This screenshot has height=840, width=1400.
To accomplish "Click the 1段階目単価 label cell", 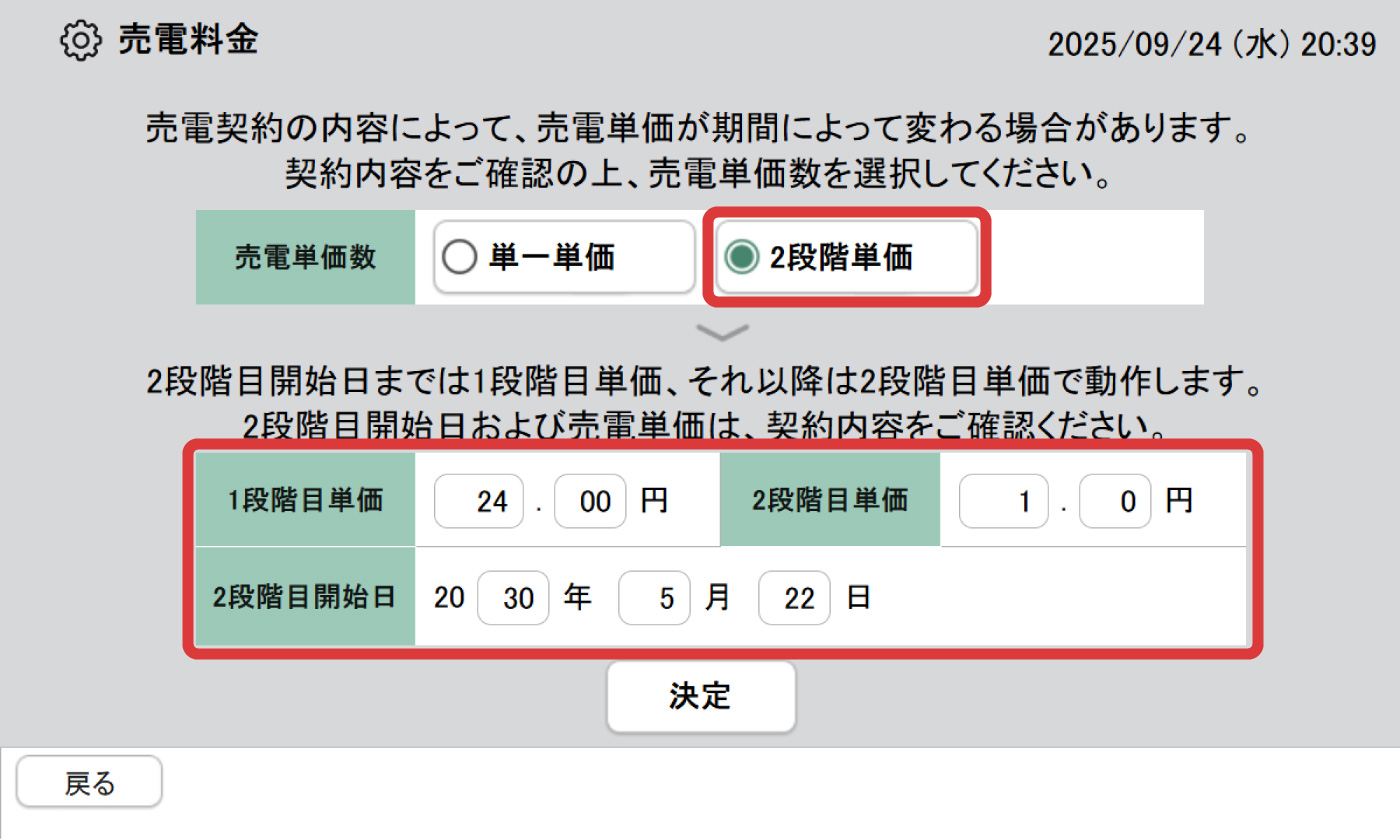I will point(305,500).
